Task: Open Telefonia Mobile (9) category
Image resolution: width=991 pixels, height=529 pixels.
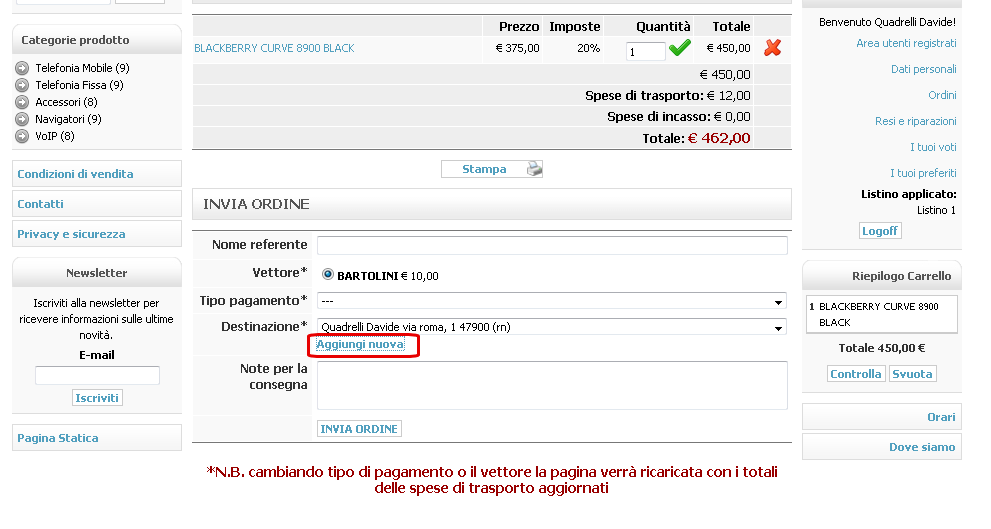Action: pos(82,68)
